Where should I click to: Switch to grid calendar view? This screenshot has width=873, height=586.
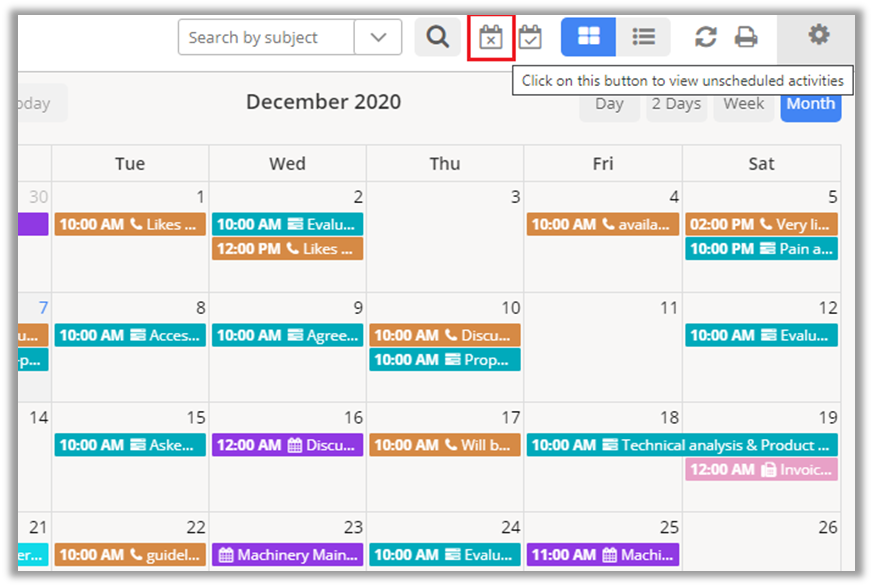588,37
